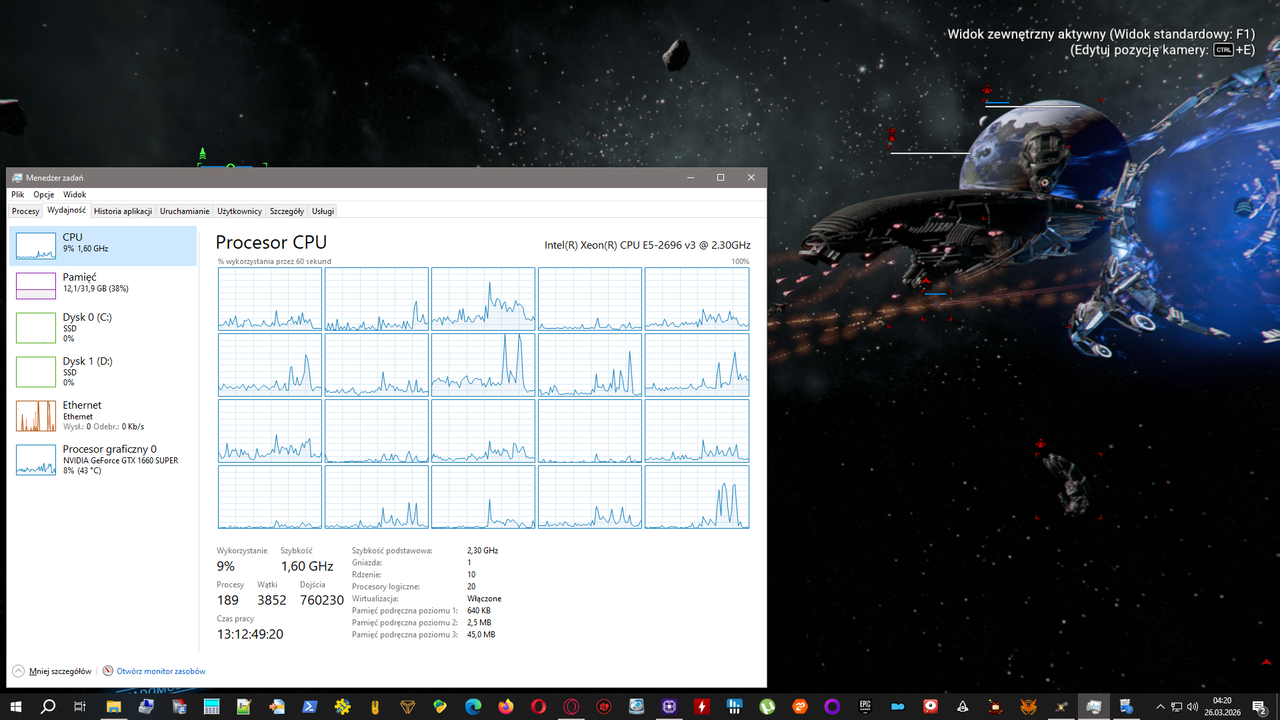1280x720 pixels.
Task: Open the outlined Opera GX icon
Action: point(571,706)
